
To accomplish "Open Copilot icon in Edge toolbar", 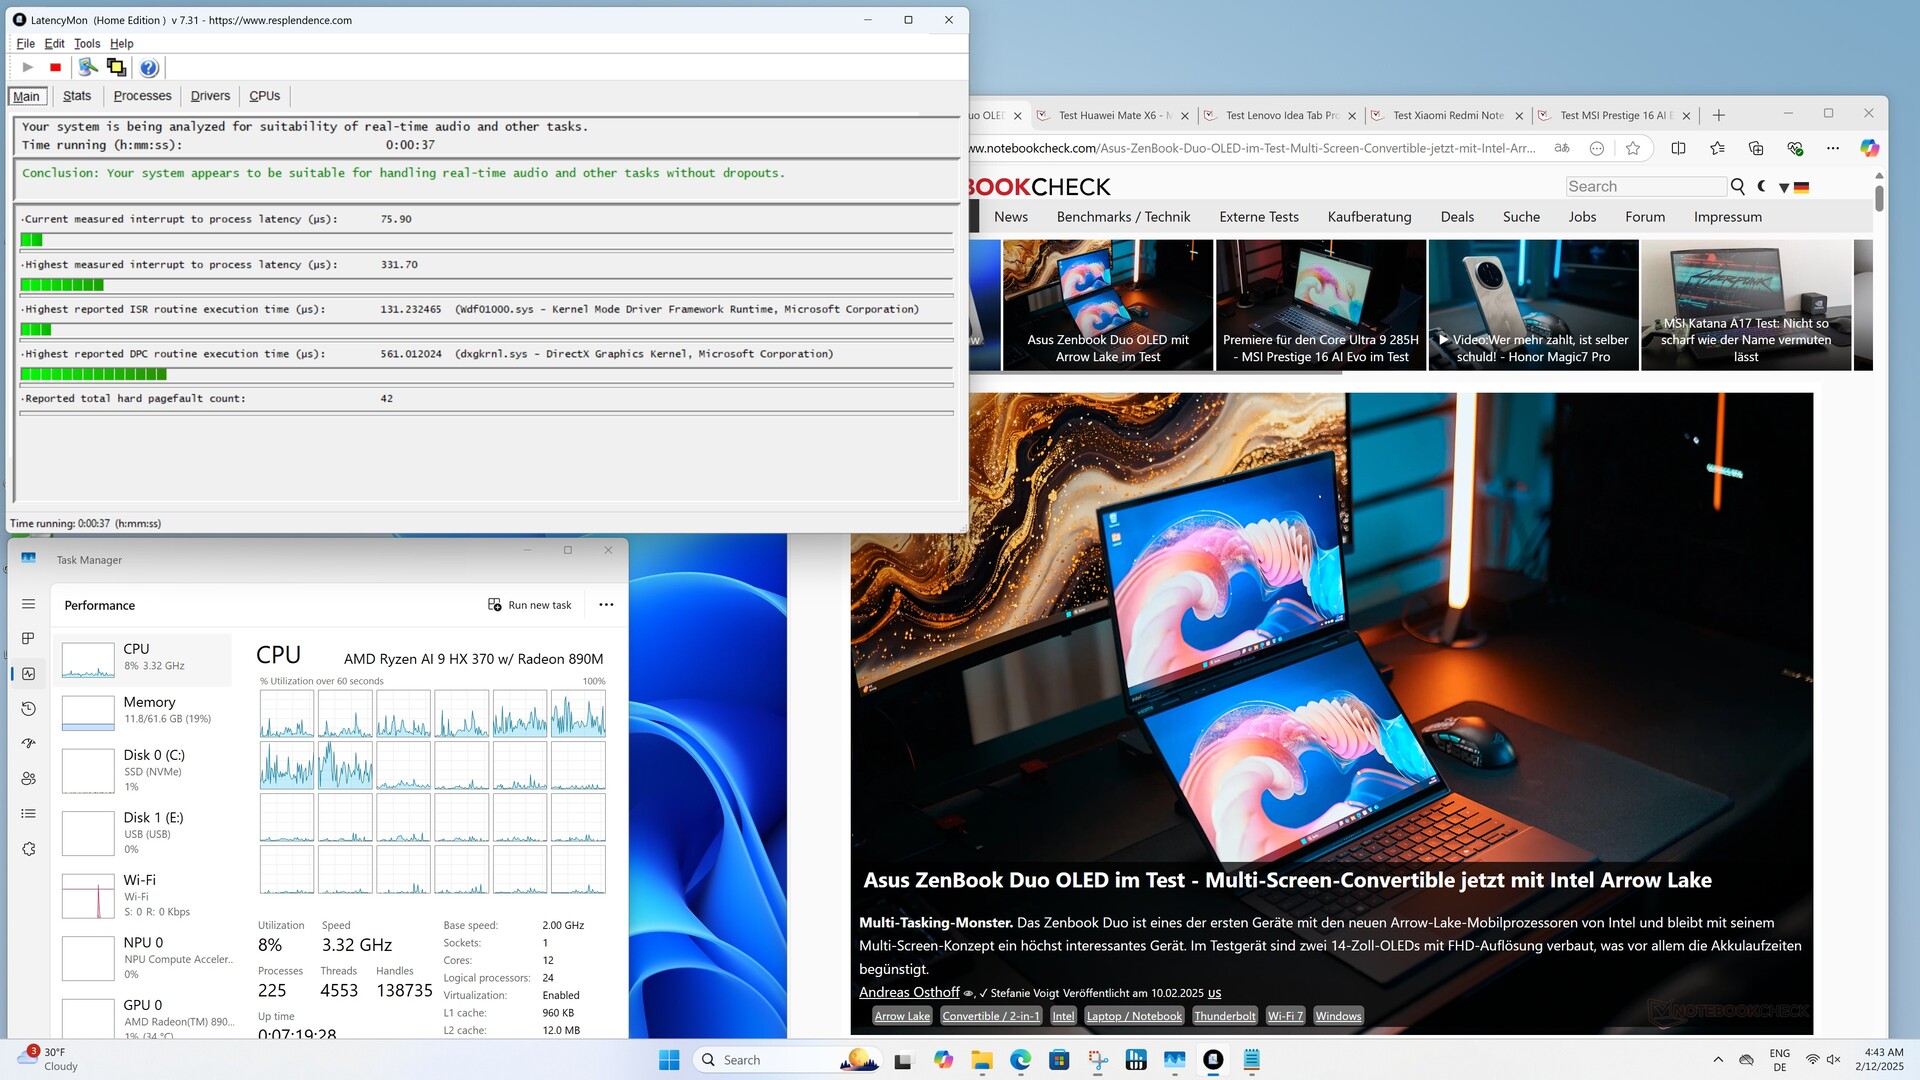I will pos(1869,148).
